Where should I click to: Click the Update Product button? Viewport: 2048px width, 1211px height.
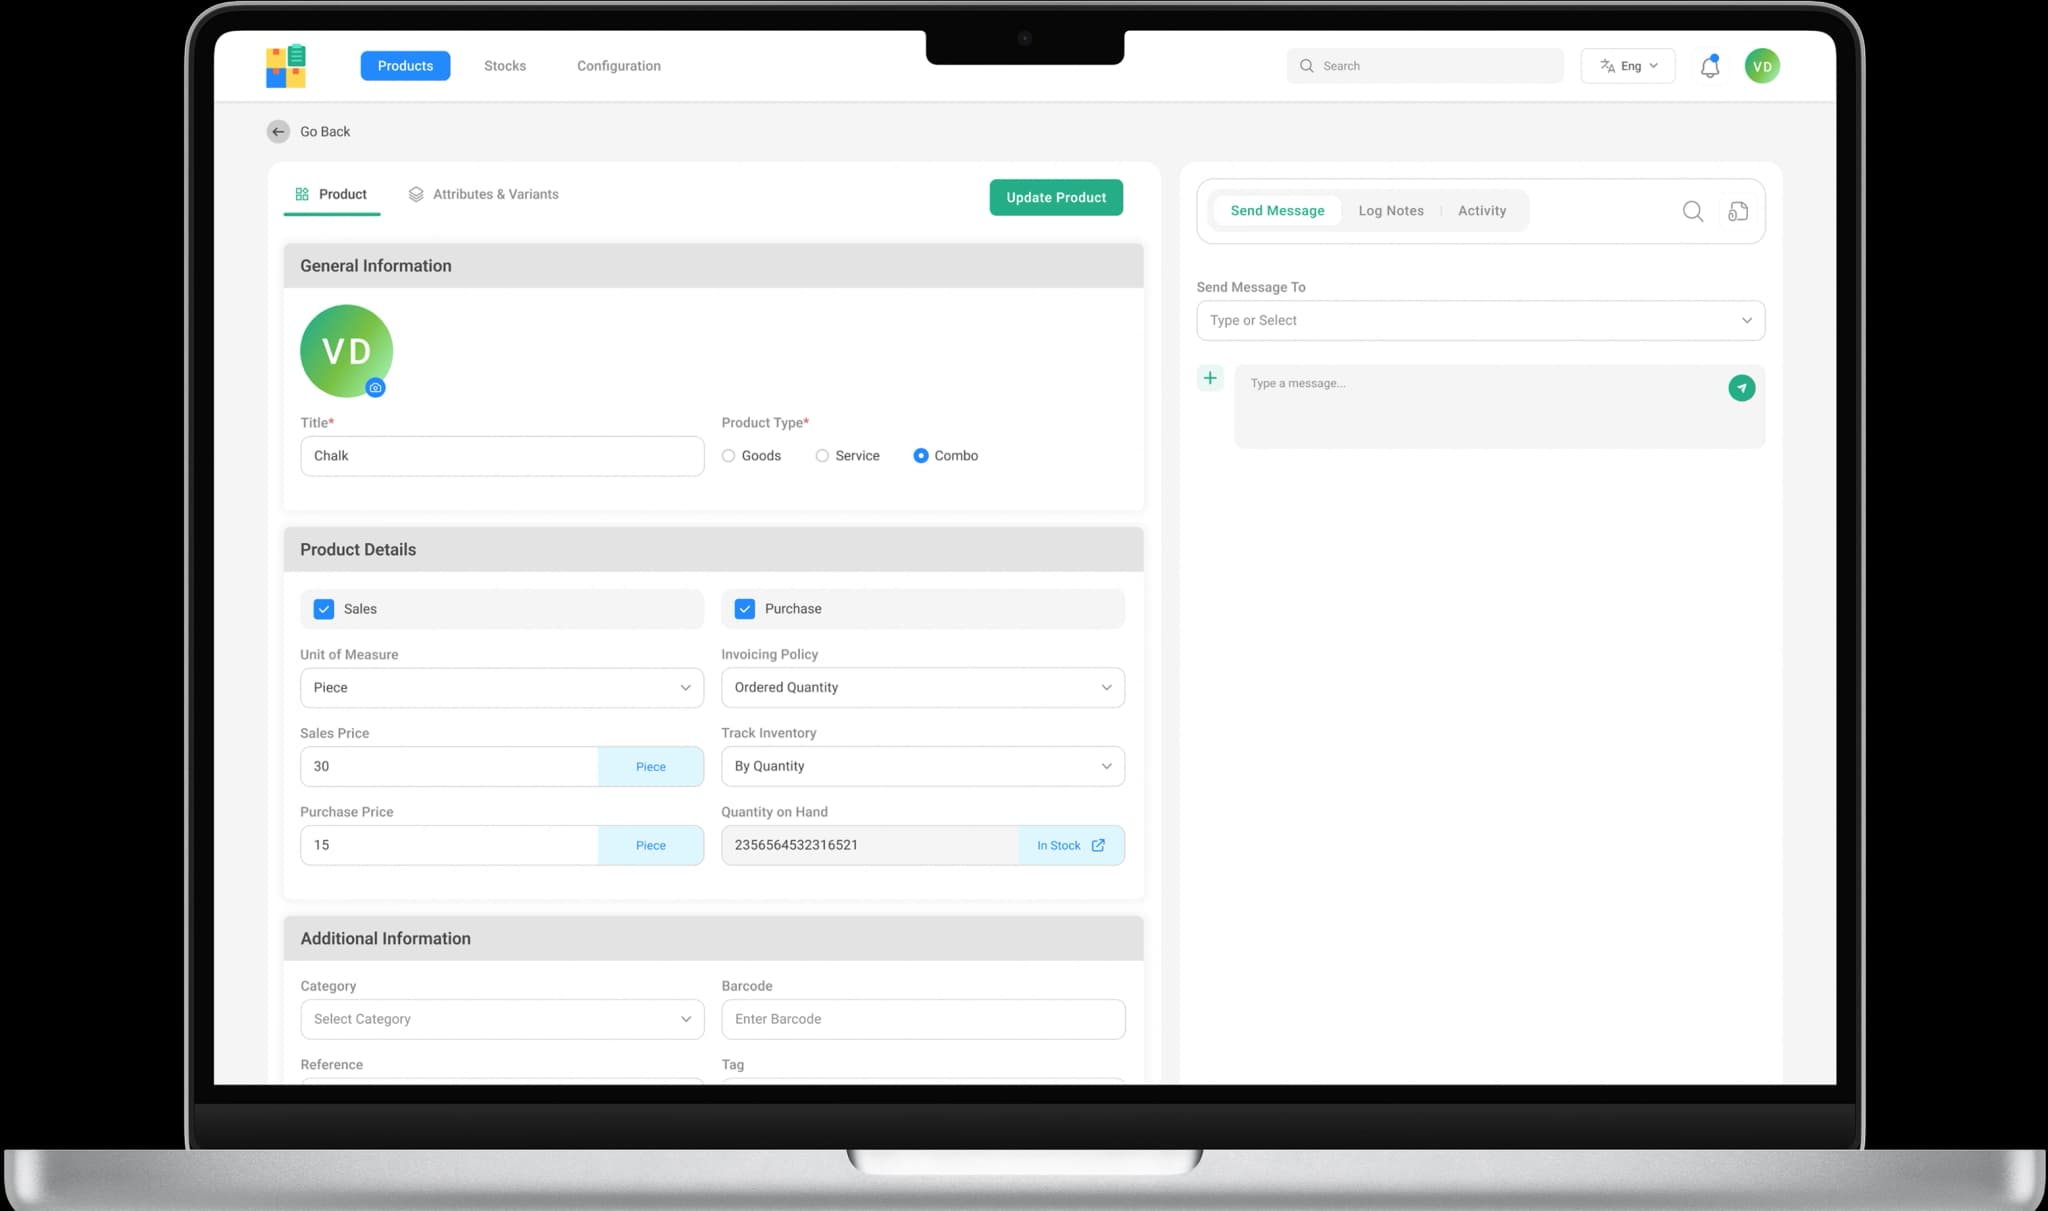1056,198
